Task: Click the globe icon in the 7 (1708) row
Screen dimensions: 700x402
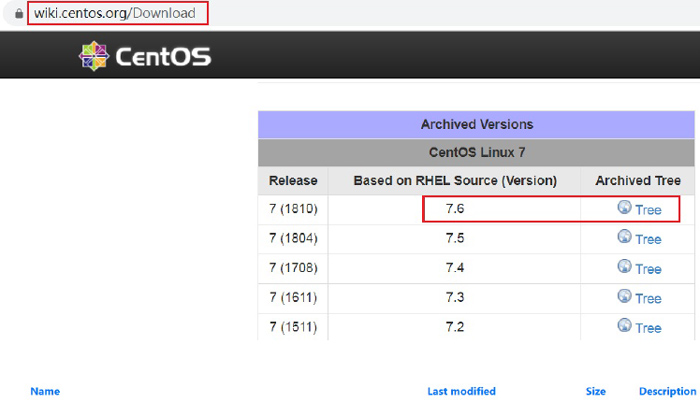Action: pos(625,266)
